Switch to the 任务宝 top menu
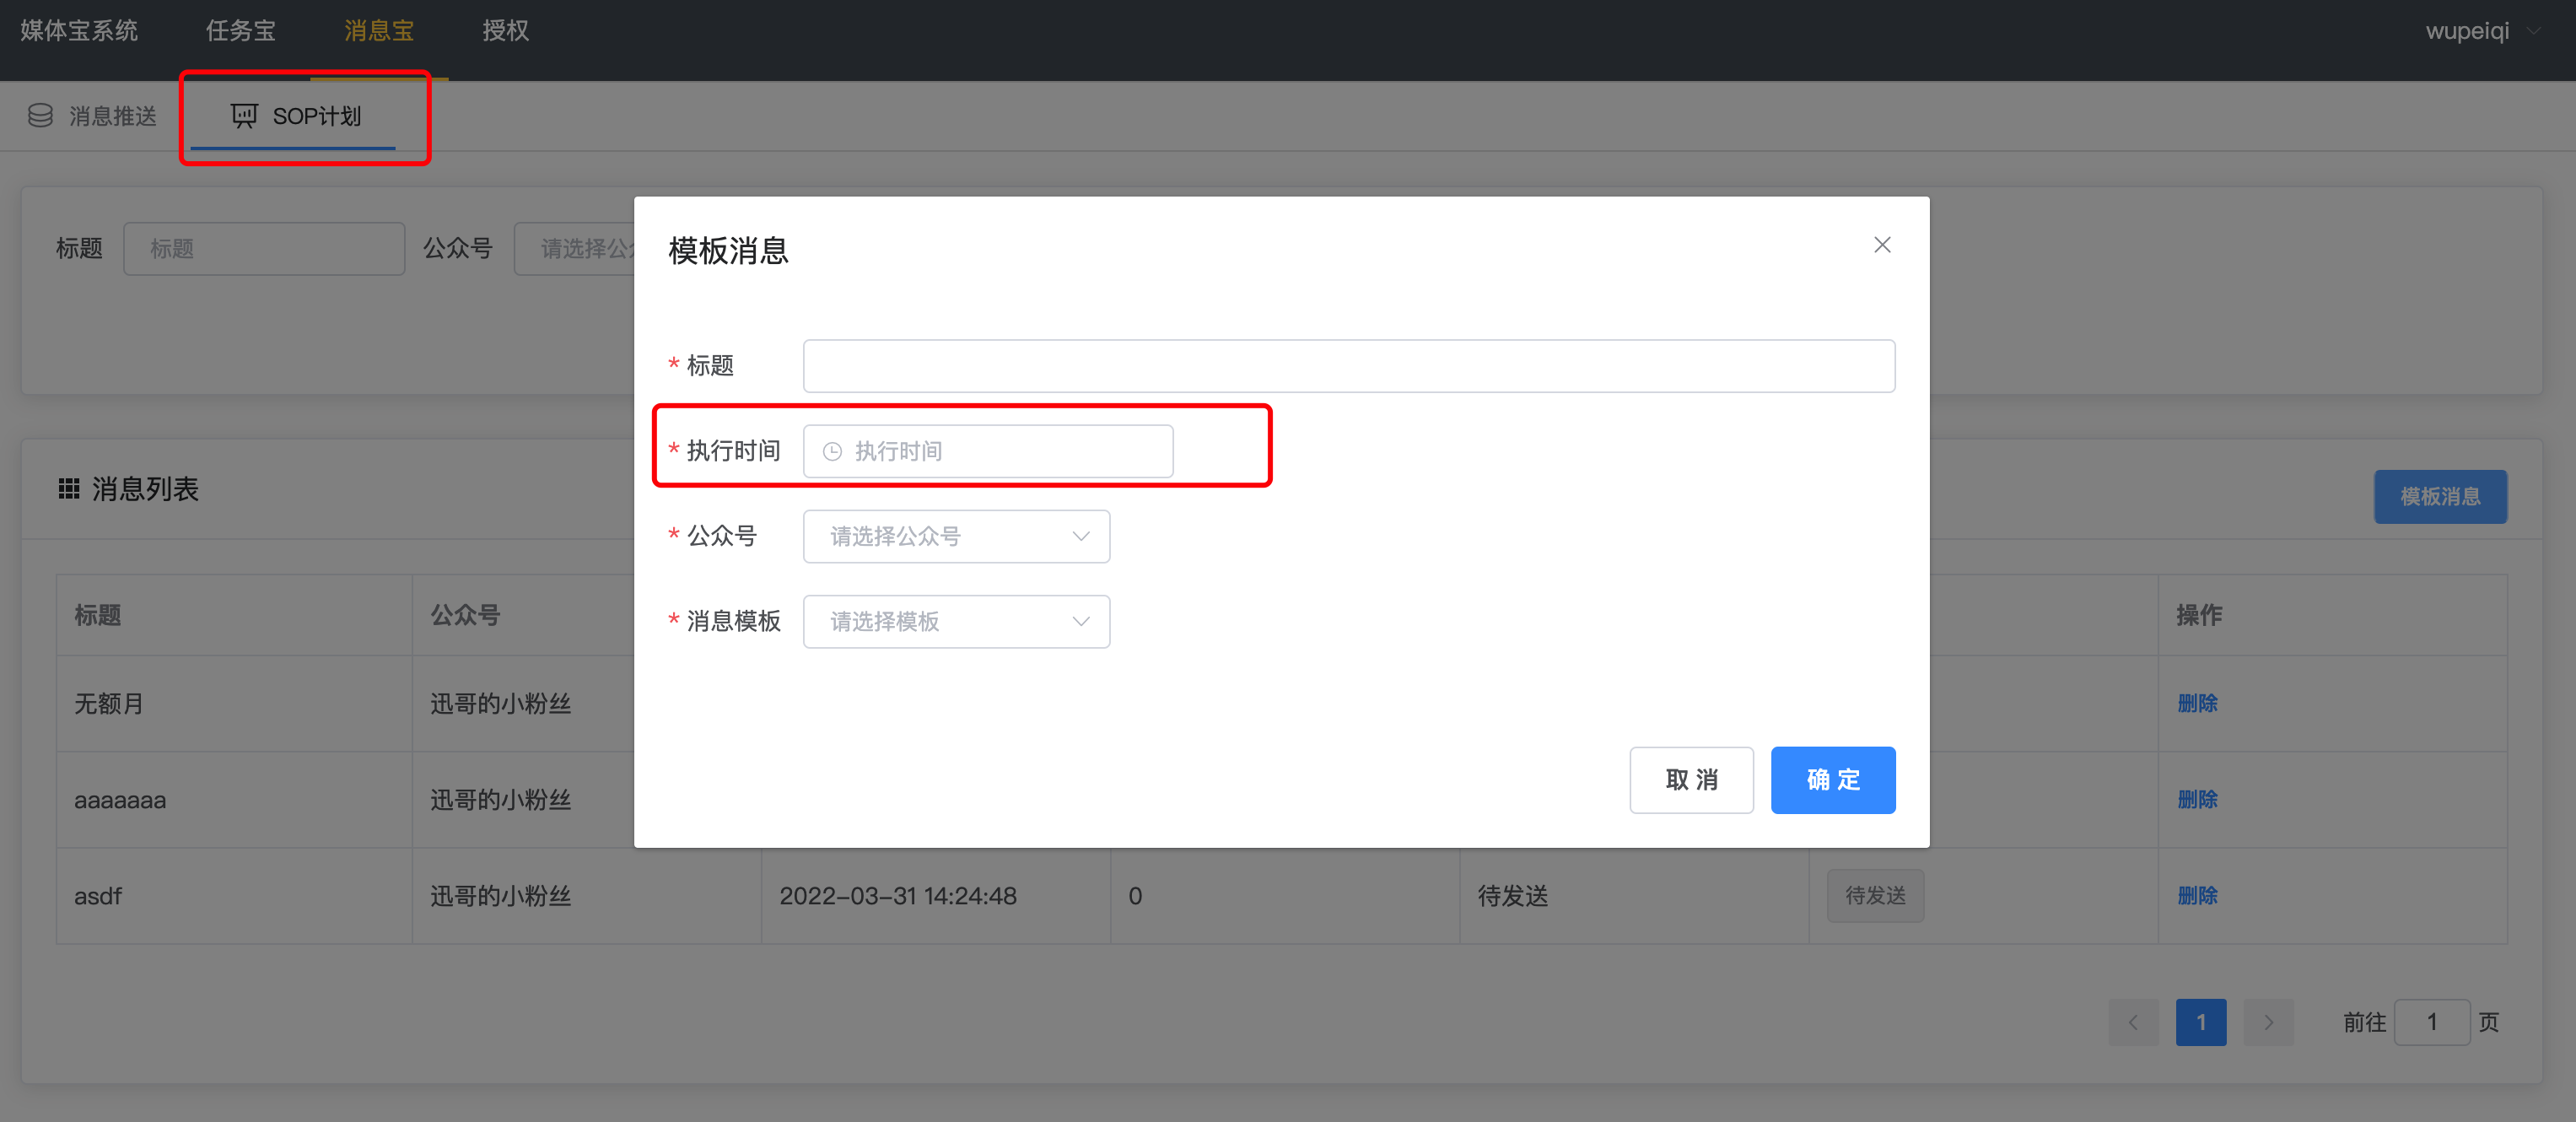 (x=240, y=31)
